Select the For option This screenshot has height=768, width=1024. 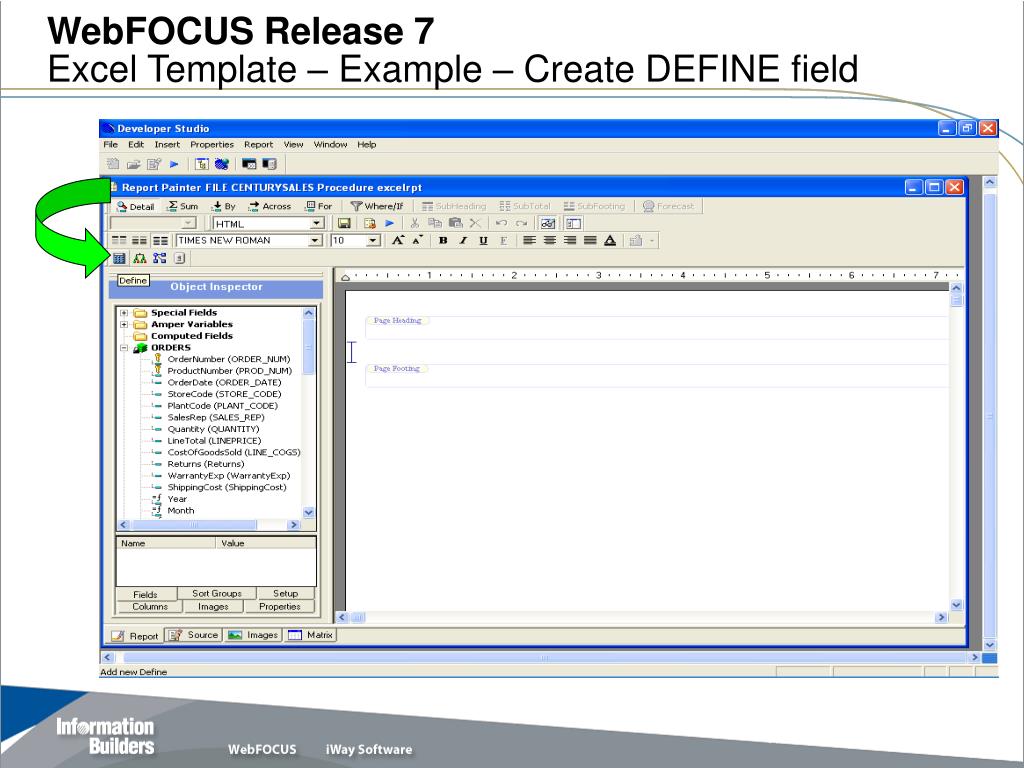click(x=319, y=206)
